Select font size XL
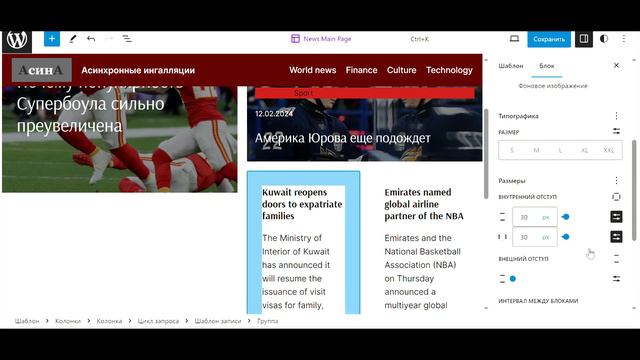This screenshot has width=640, height=360. pyautogui.click(x=584, y=150)
